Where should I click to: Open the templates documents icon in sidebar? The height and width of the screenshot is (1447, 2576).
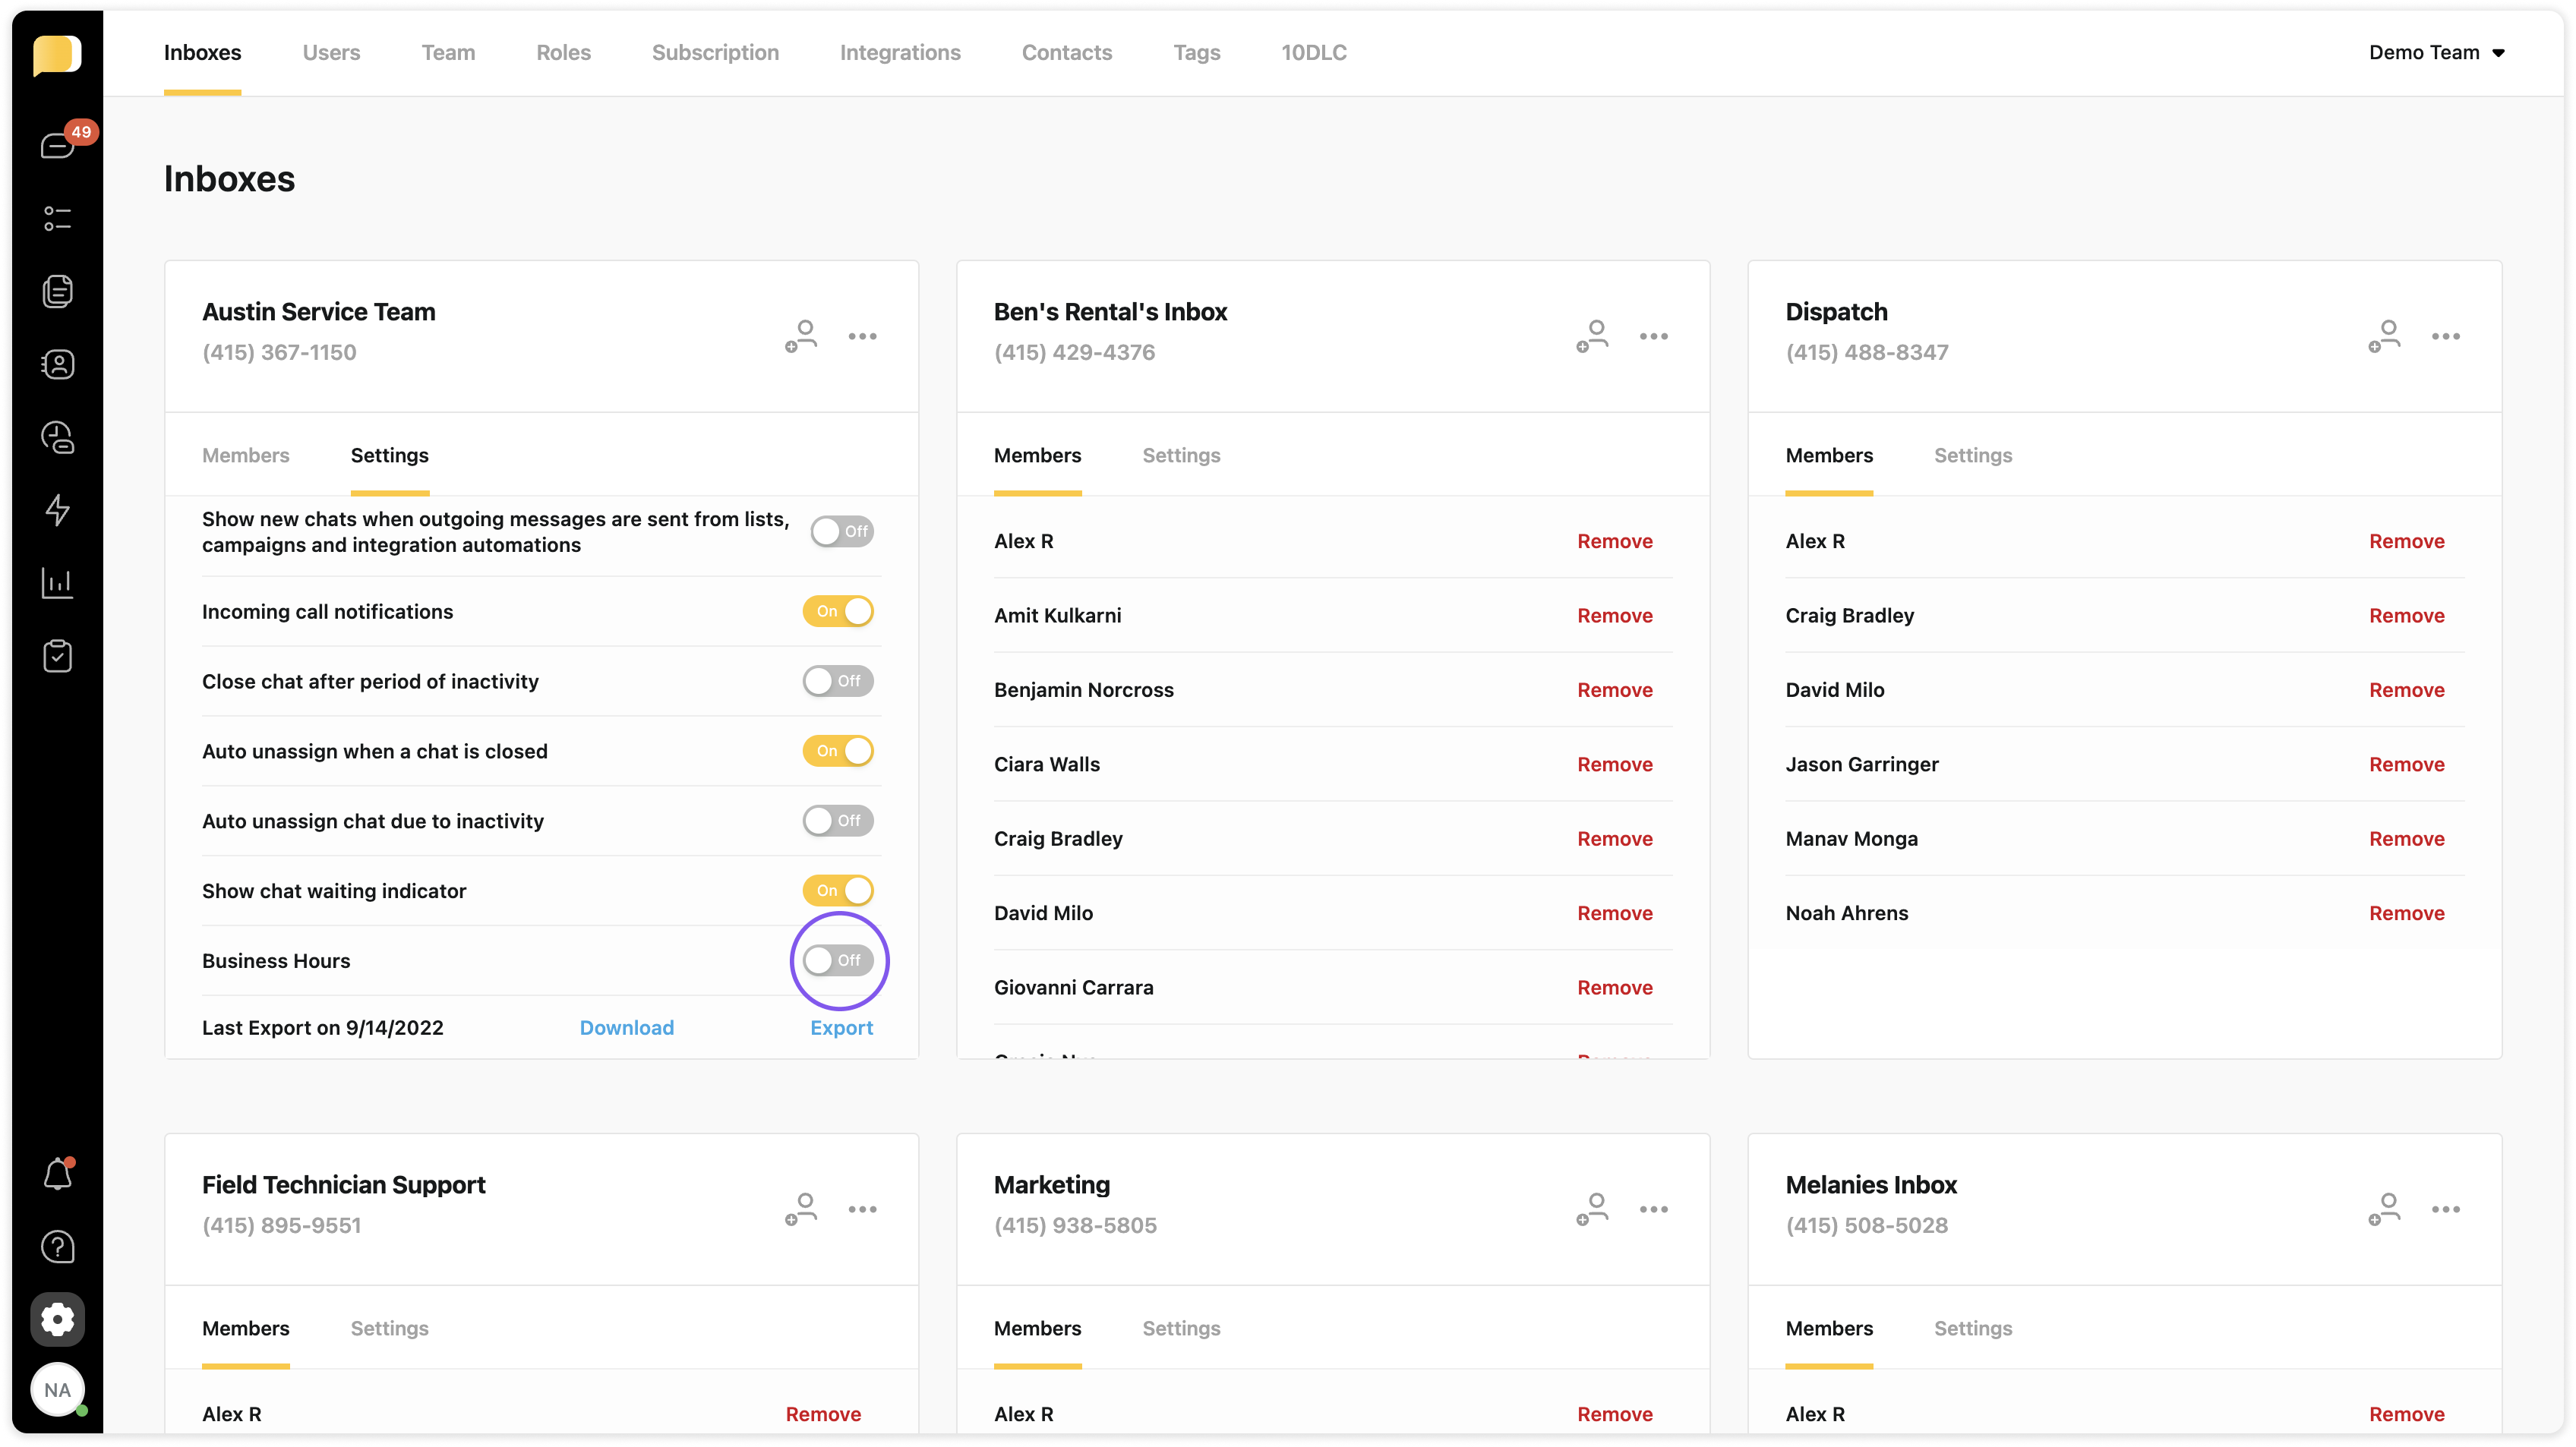pos(57,291)
